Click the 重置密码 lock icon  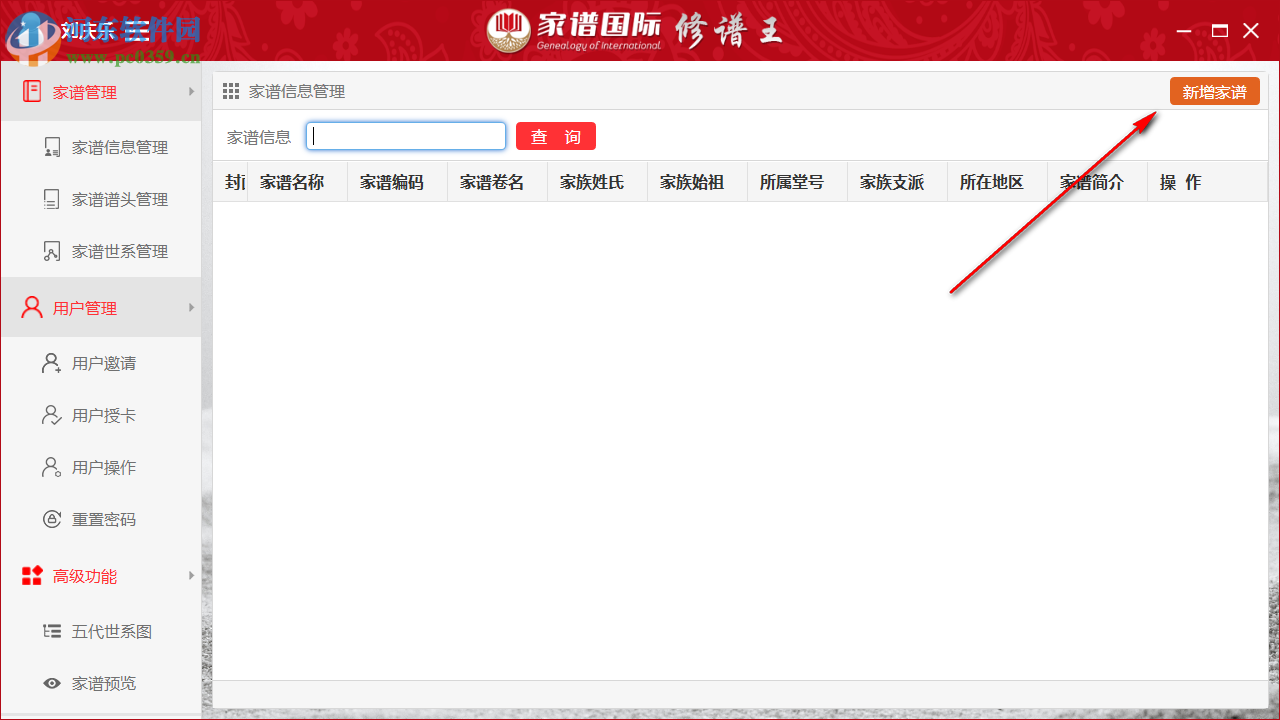(52, 519)
